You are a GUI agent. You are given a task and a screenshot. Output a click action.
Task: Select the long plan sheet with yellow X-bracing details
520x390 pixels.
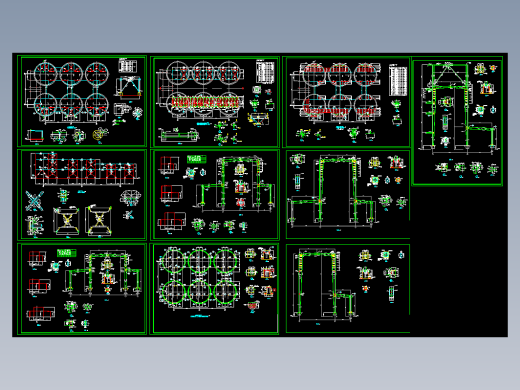(x=82, y=195)
